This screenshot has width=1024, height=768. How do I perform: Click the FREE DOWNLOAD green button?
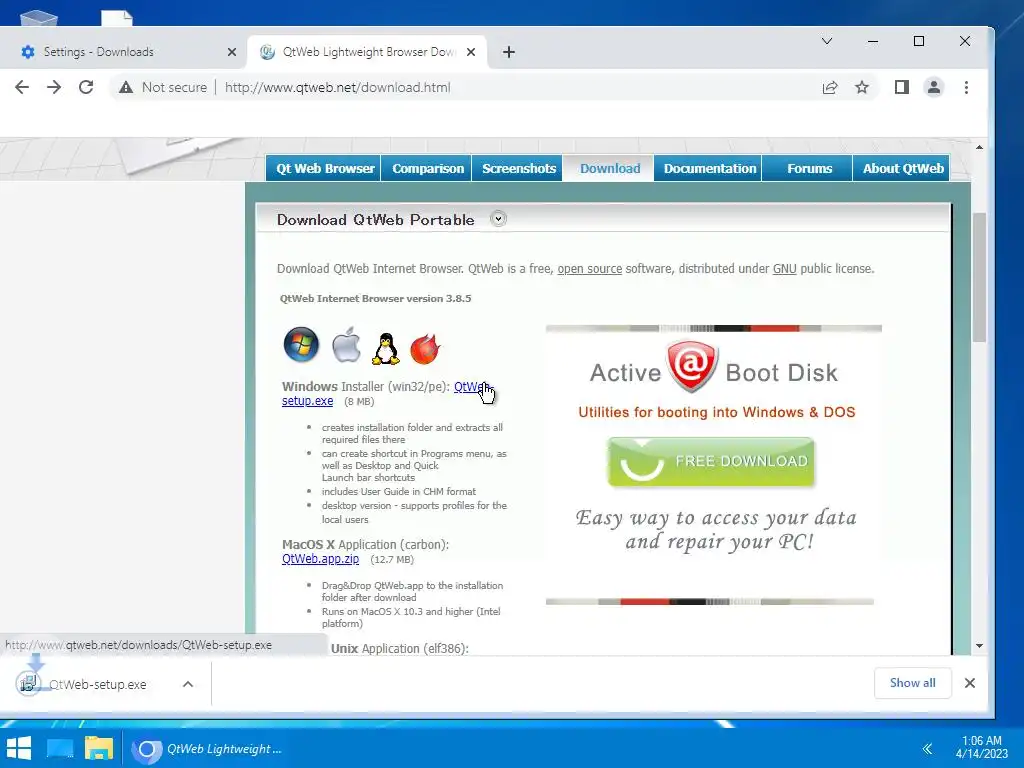point(711,462)
